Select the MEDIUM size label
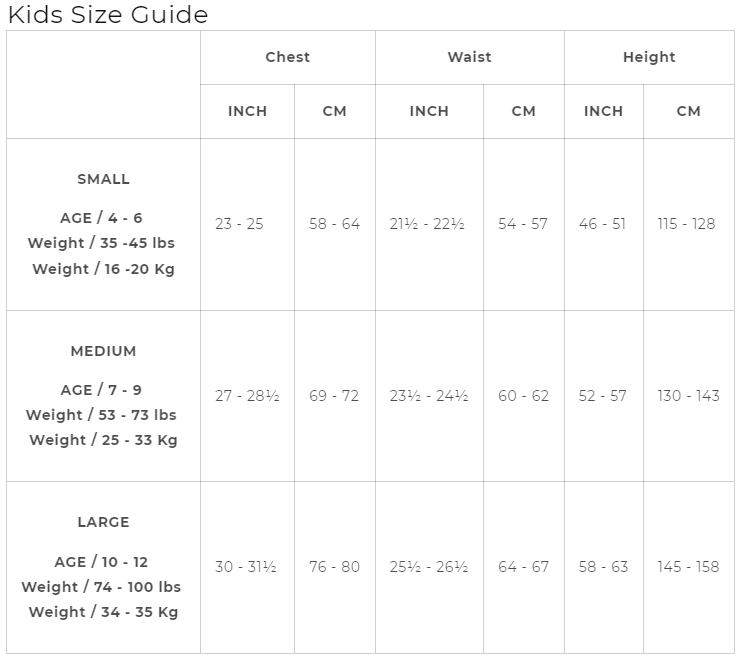This screenshot has height=661, width=745. [x=103, y=351]
